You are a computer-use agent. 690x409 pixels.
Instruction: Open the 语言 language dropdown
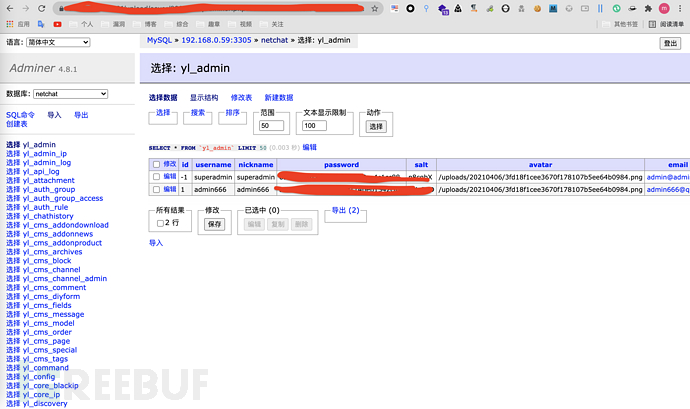click(58, 42)
